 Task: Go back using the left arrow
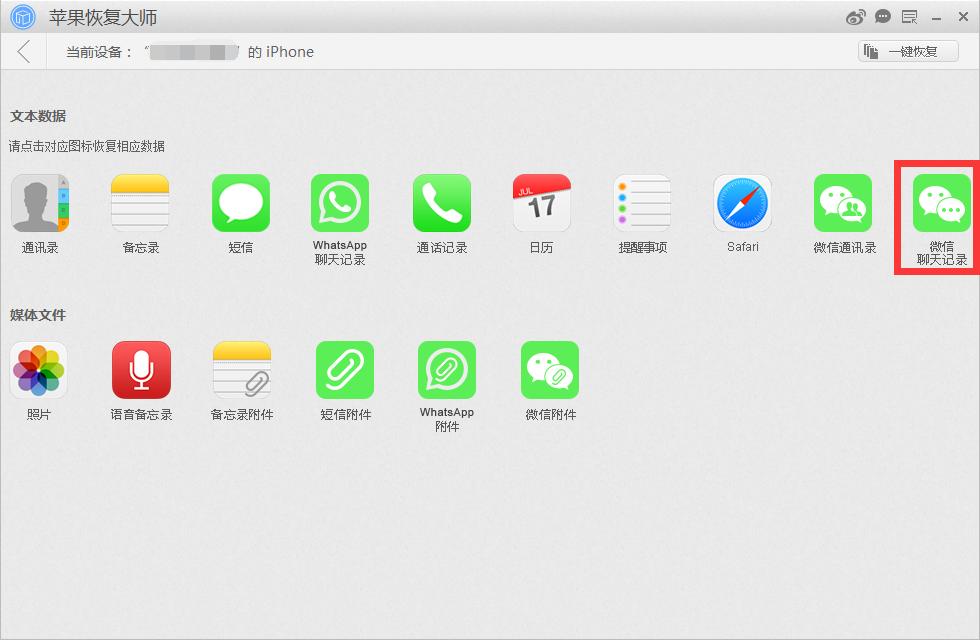coord(20,52)
